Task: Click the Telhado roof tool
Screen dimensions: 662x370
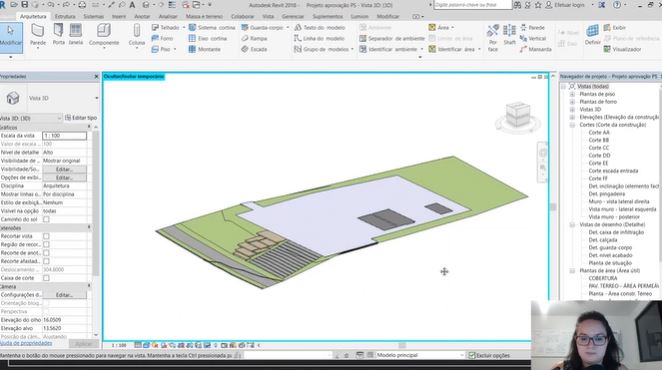Action: click(166, 27)
